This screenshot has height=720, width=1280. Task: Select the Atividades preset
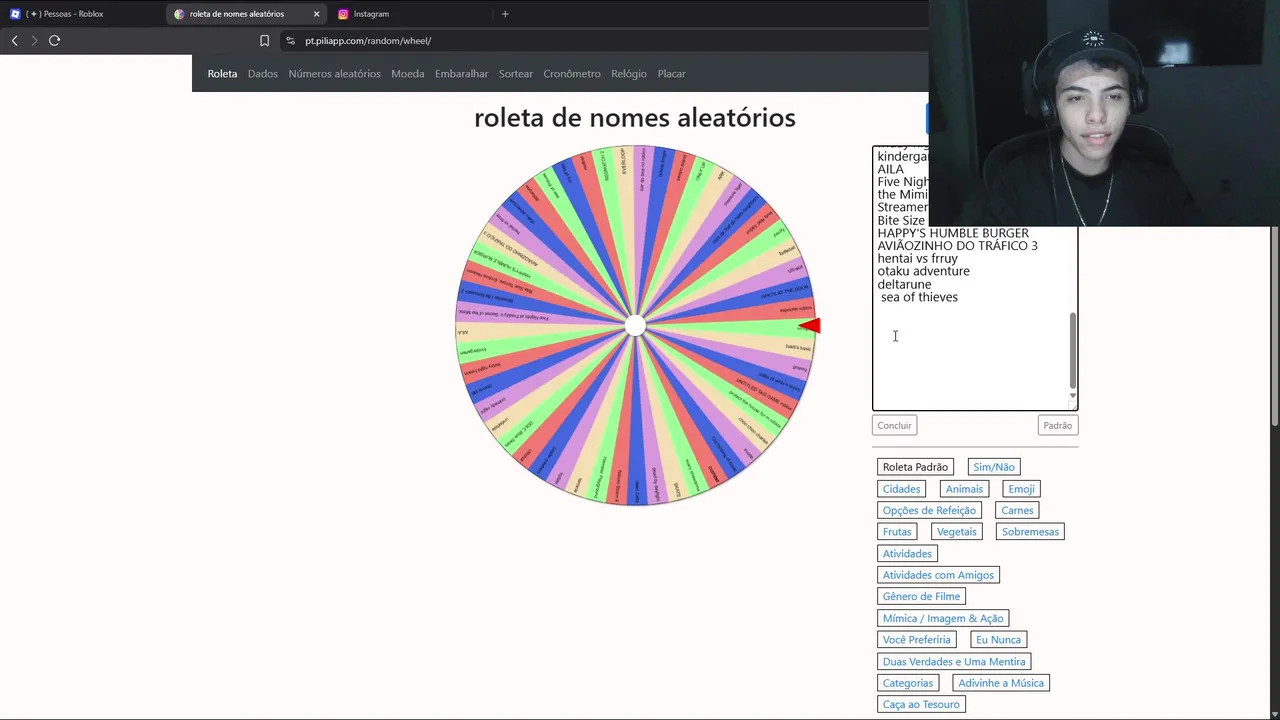pos(907,553)
